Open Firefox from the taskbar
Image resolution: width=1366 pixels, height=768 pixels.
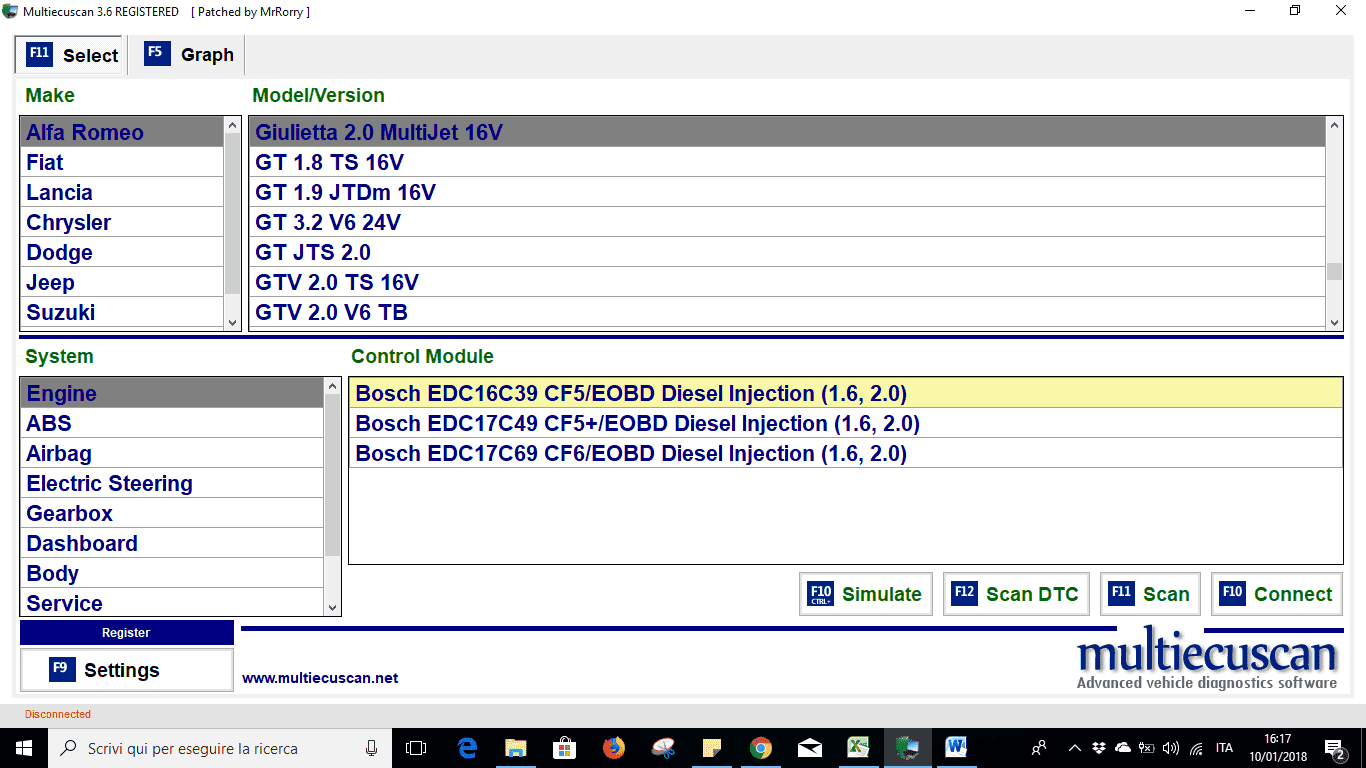click(613, 748)
